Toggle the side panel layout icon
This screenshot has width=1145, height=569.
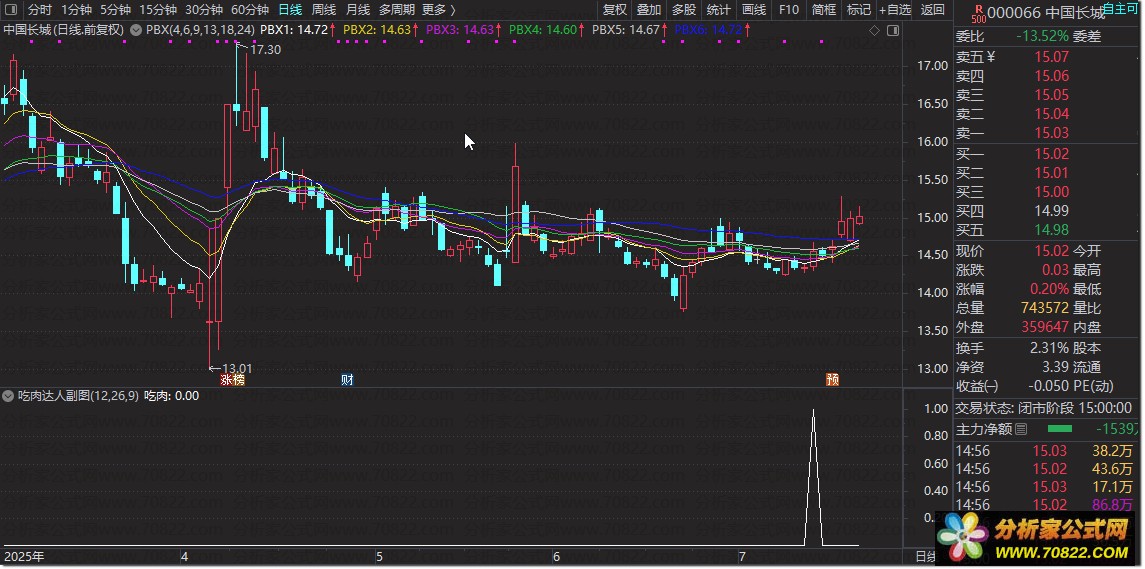[892, 30]
